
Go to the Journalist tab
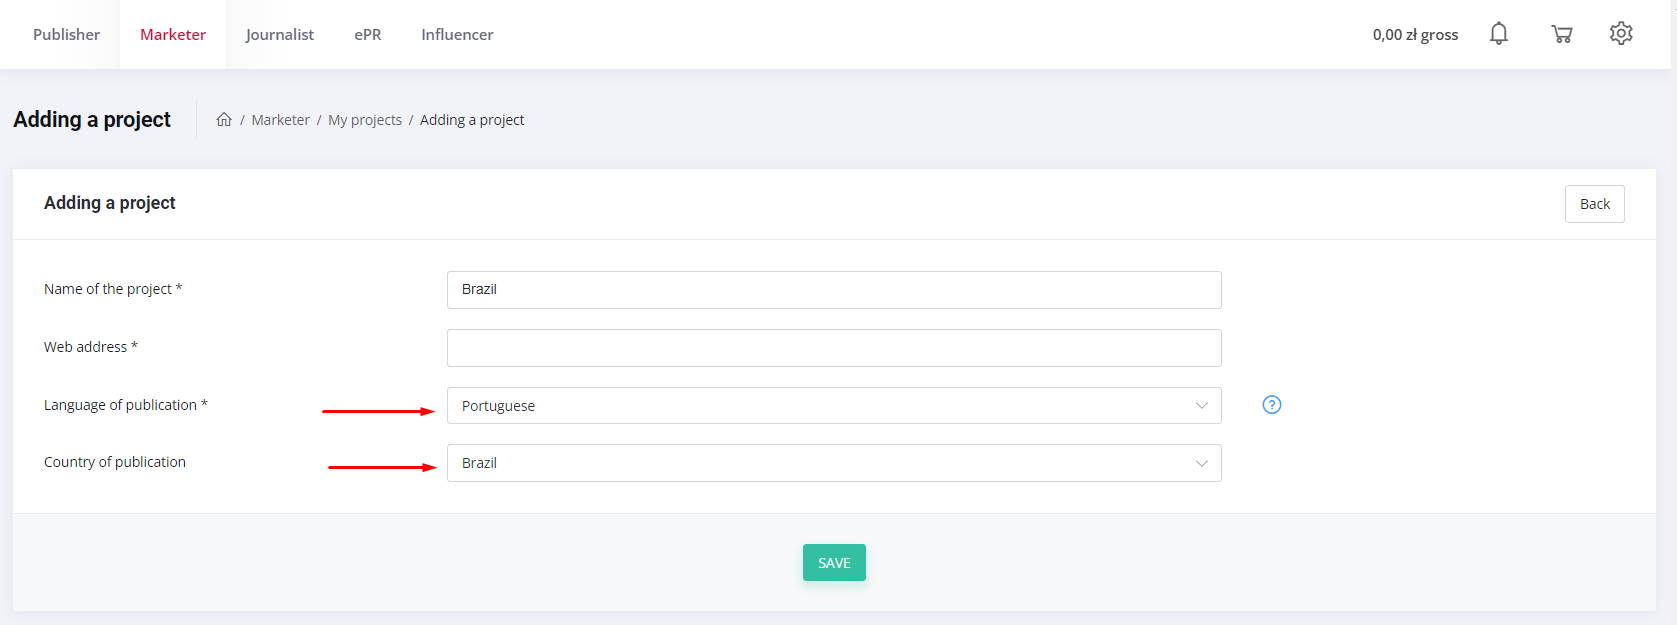279,35
